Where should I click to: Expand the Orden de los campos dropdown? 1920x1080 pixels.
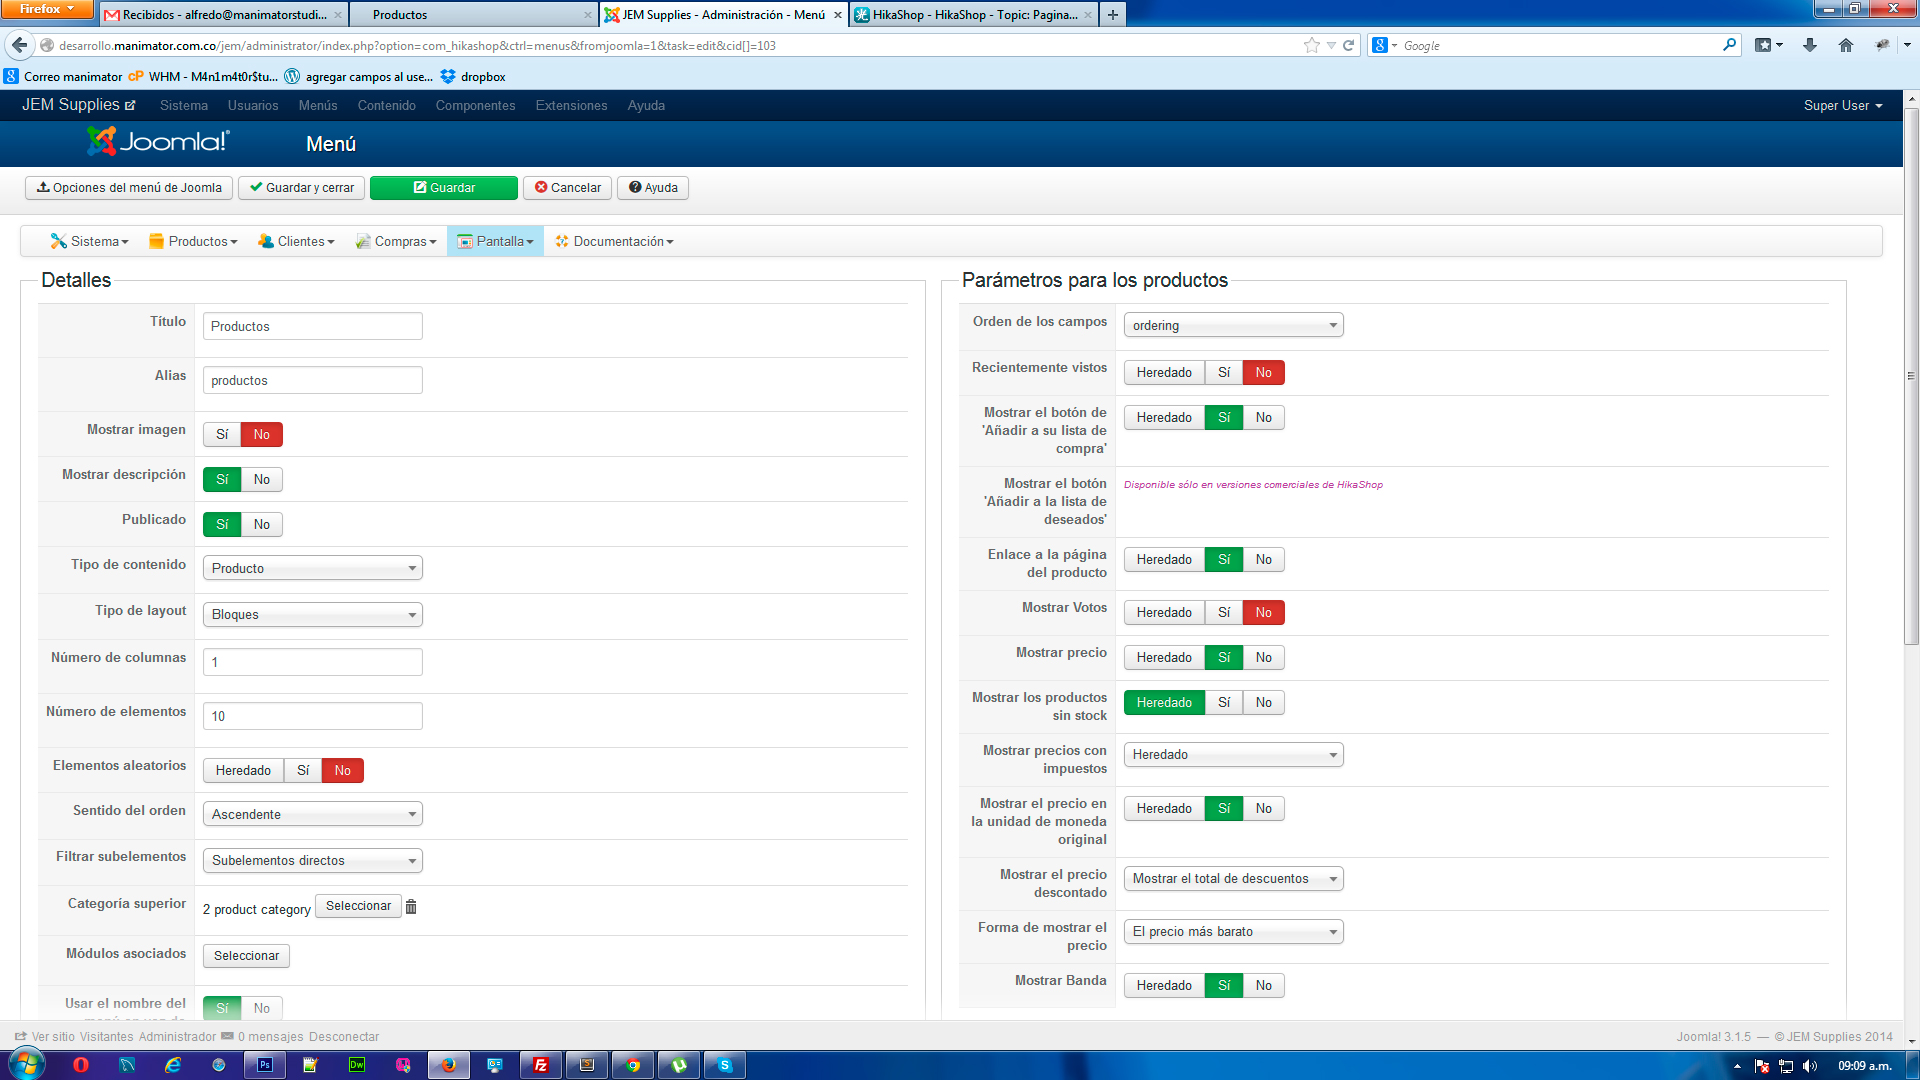click(x=1233, y=325)
